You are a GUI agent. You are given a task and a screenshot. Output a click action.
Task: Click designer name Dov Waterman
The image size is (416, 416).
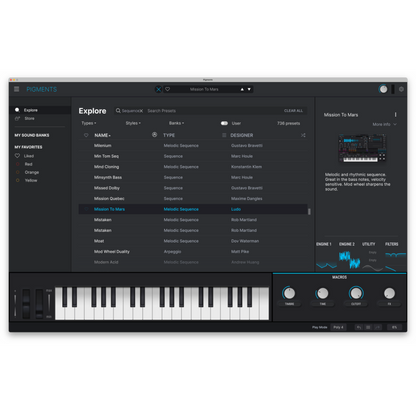245,241
